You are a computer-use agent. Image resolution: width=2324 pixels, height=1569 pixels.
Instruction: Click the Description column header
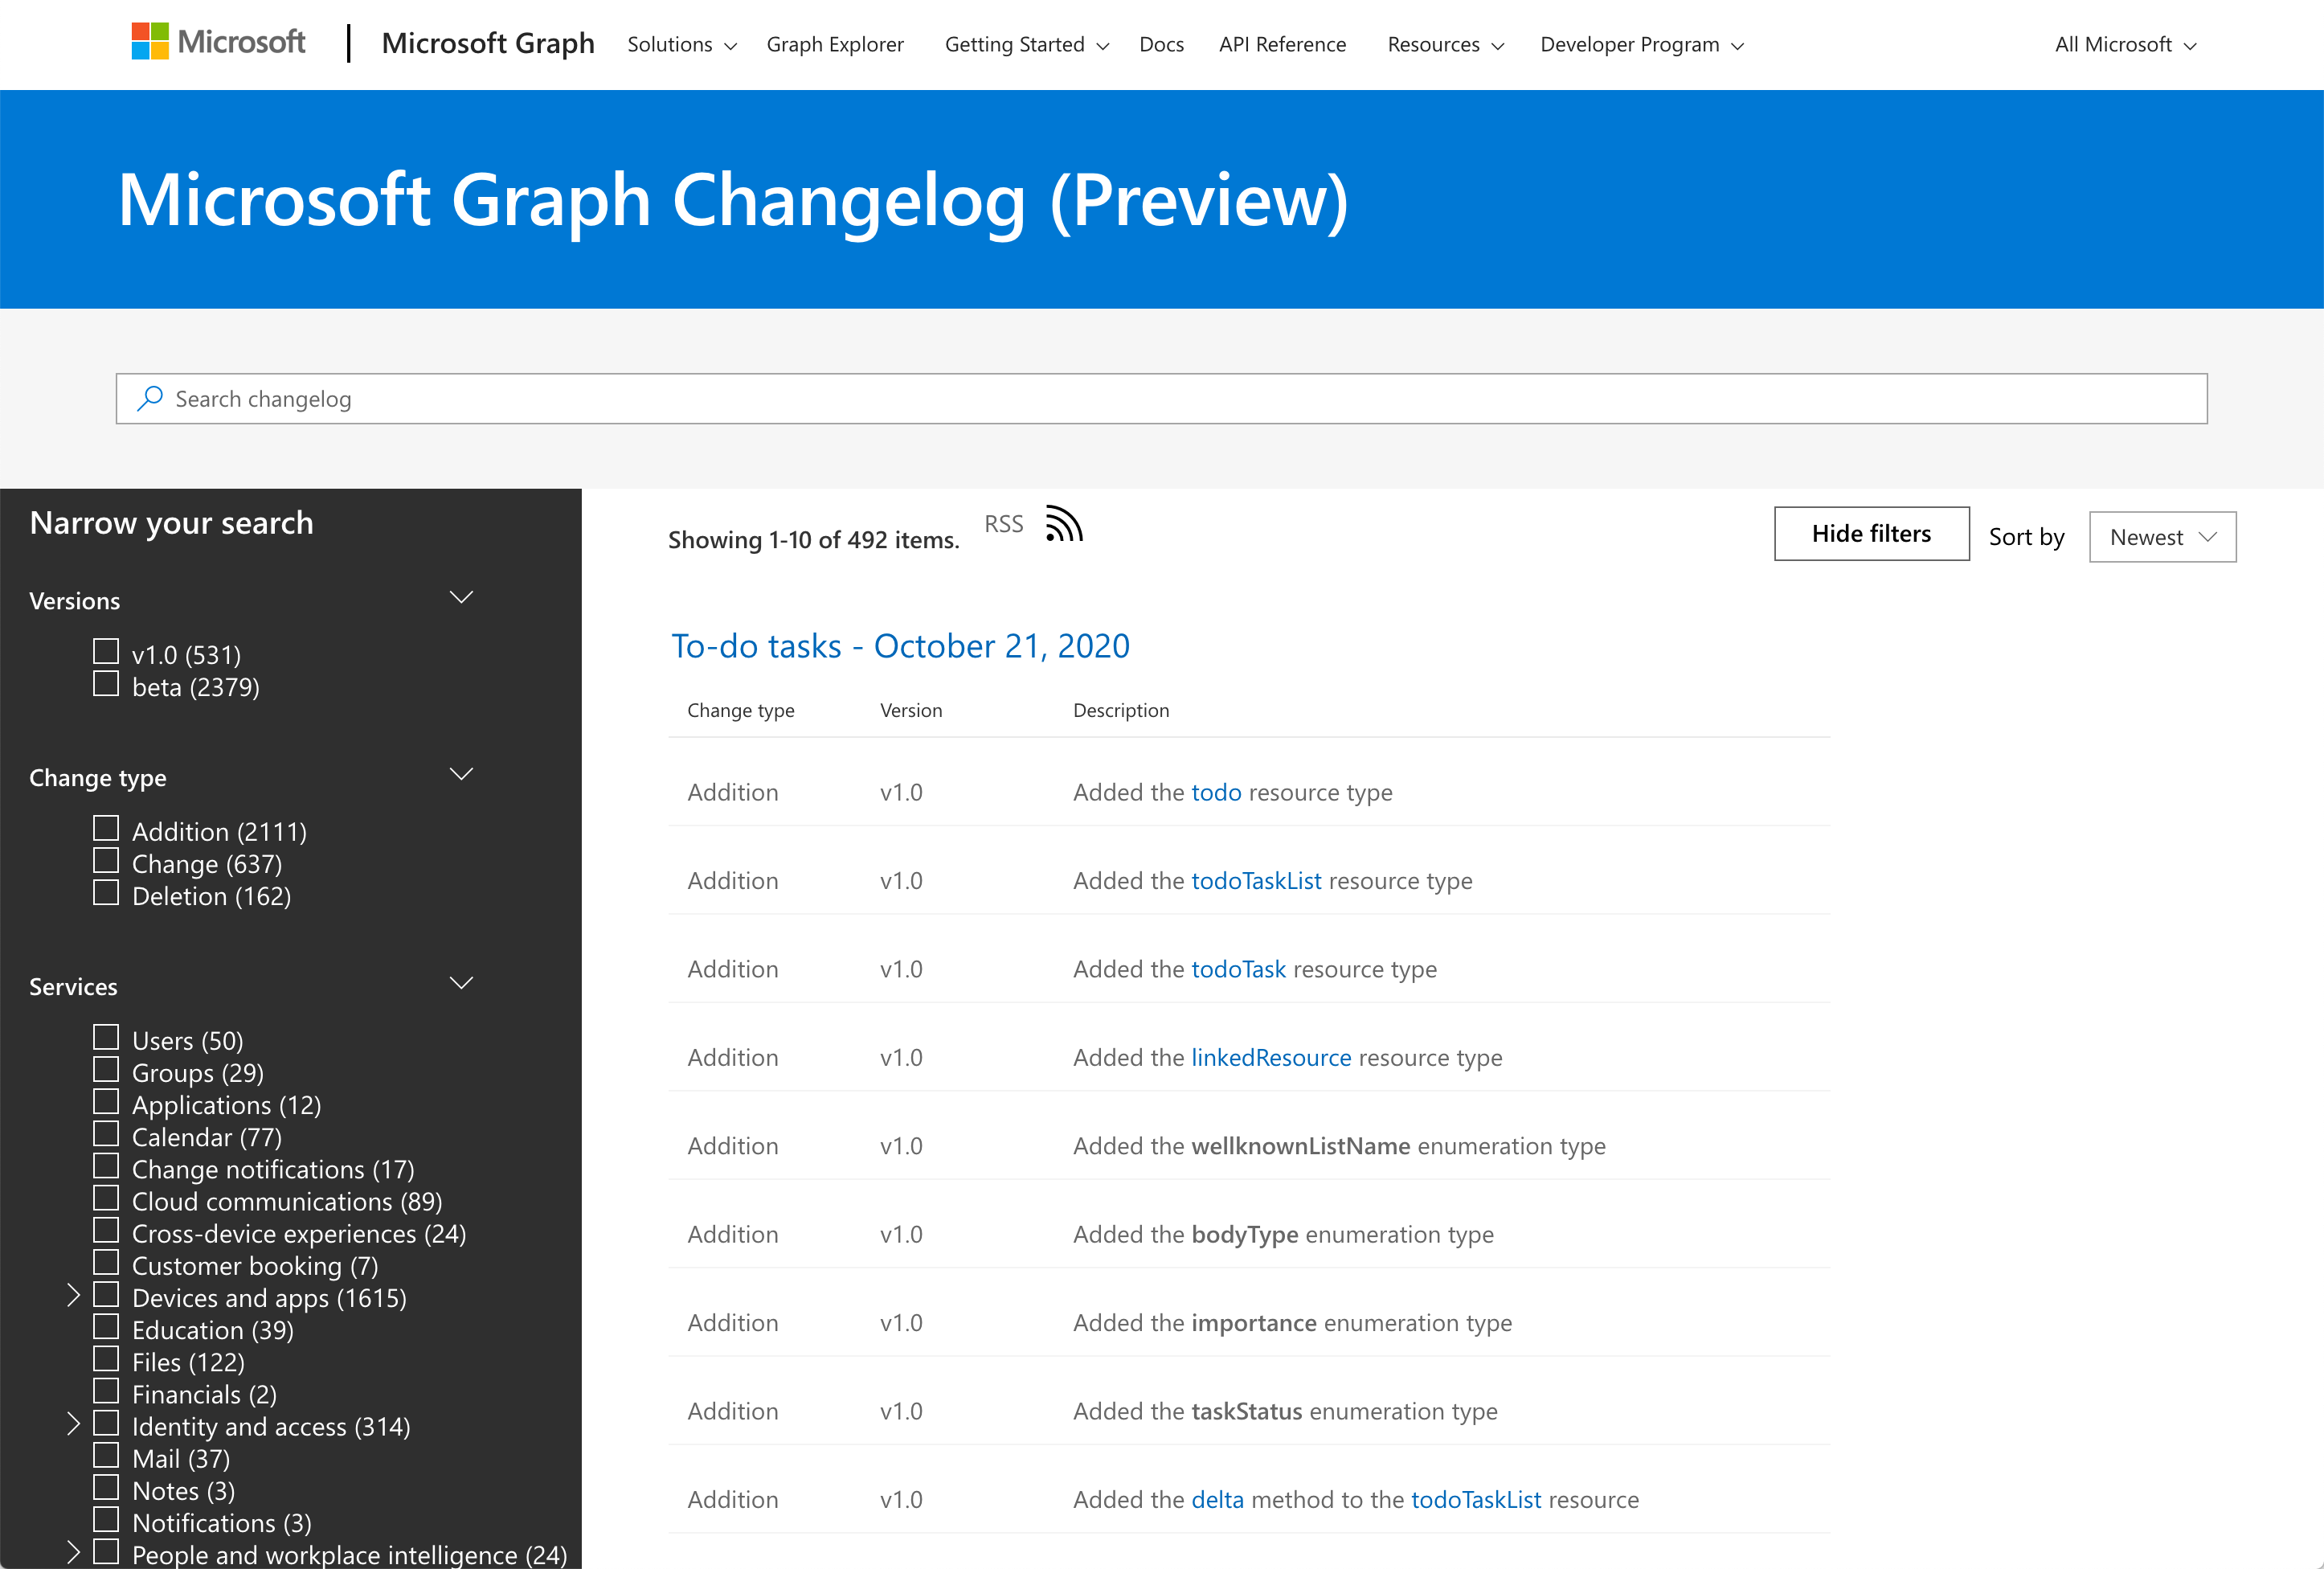point(1121,710)
